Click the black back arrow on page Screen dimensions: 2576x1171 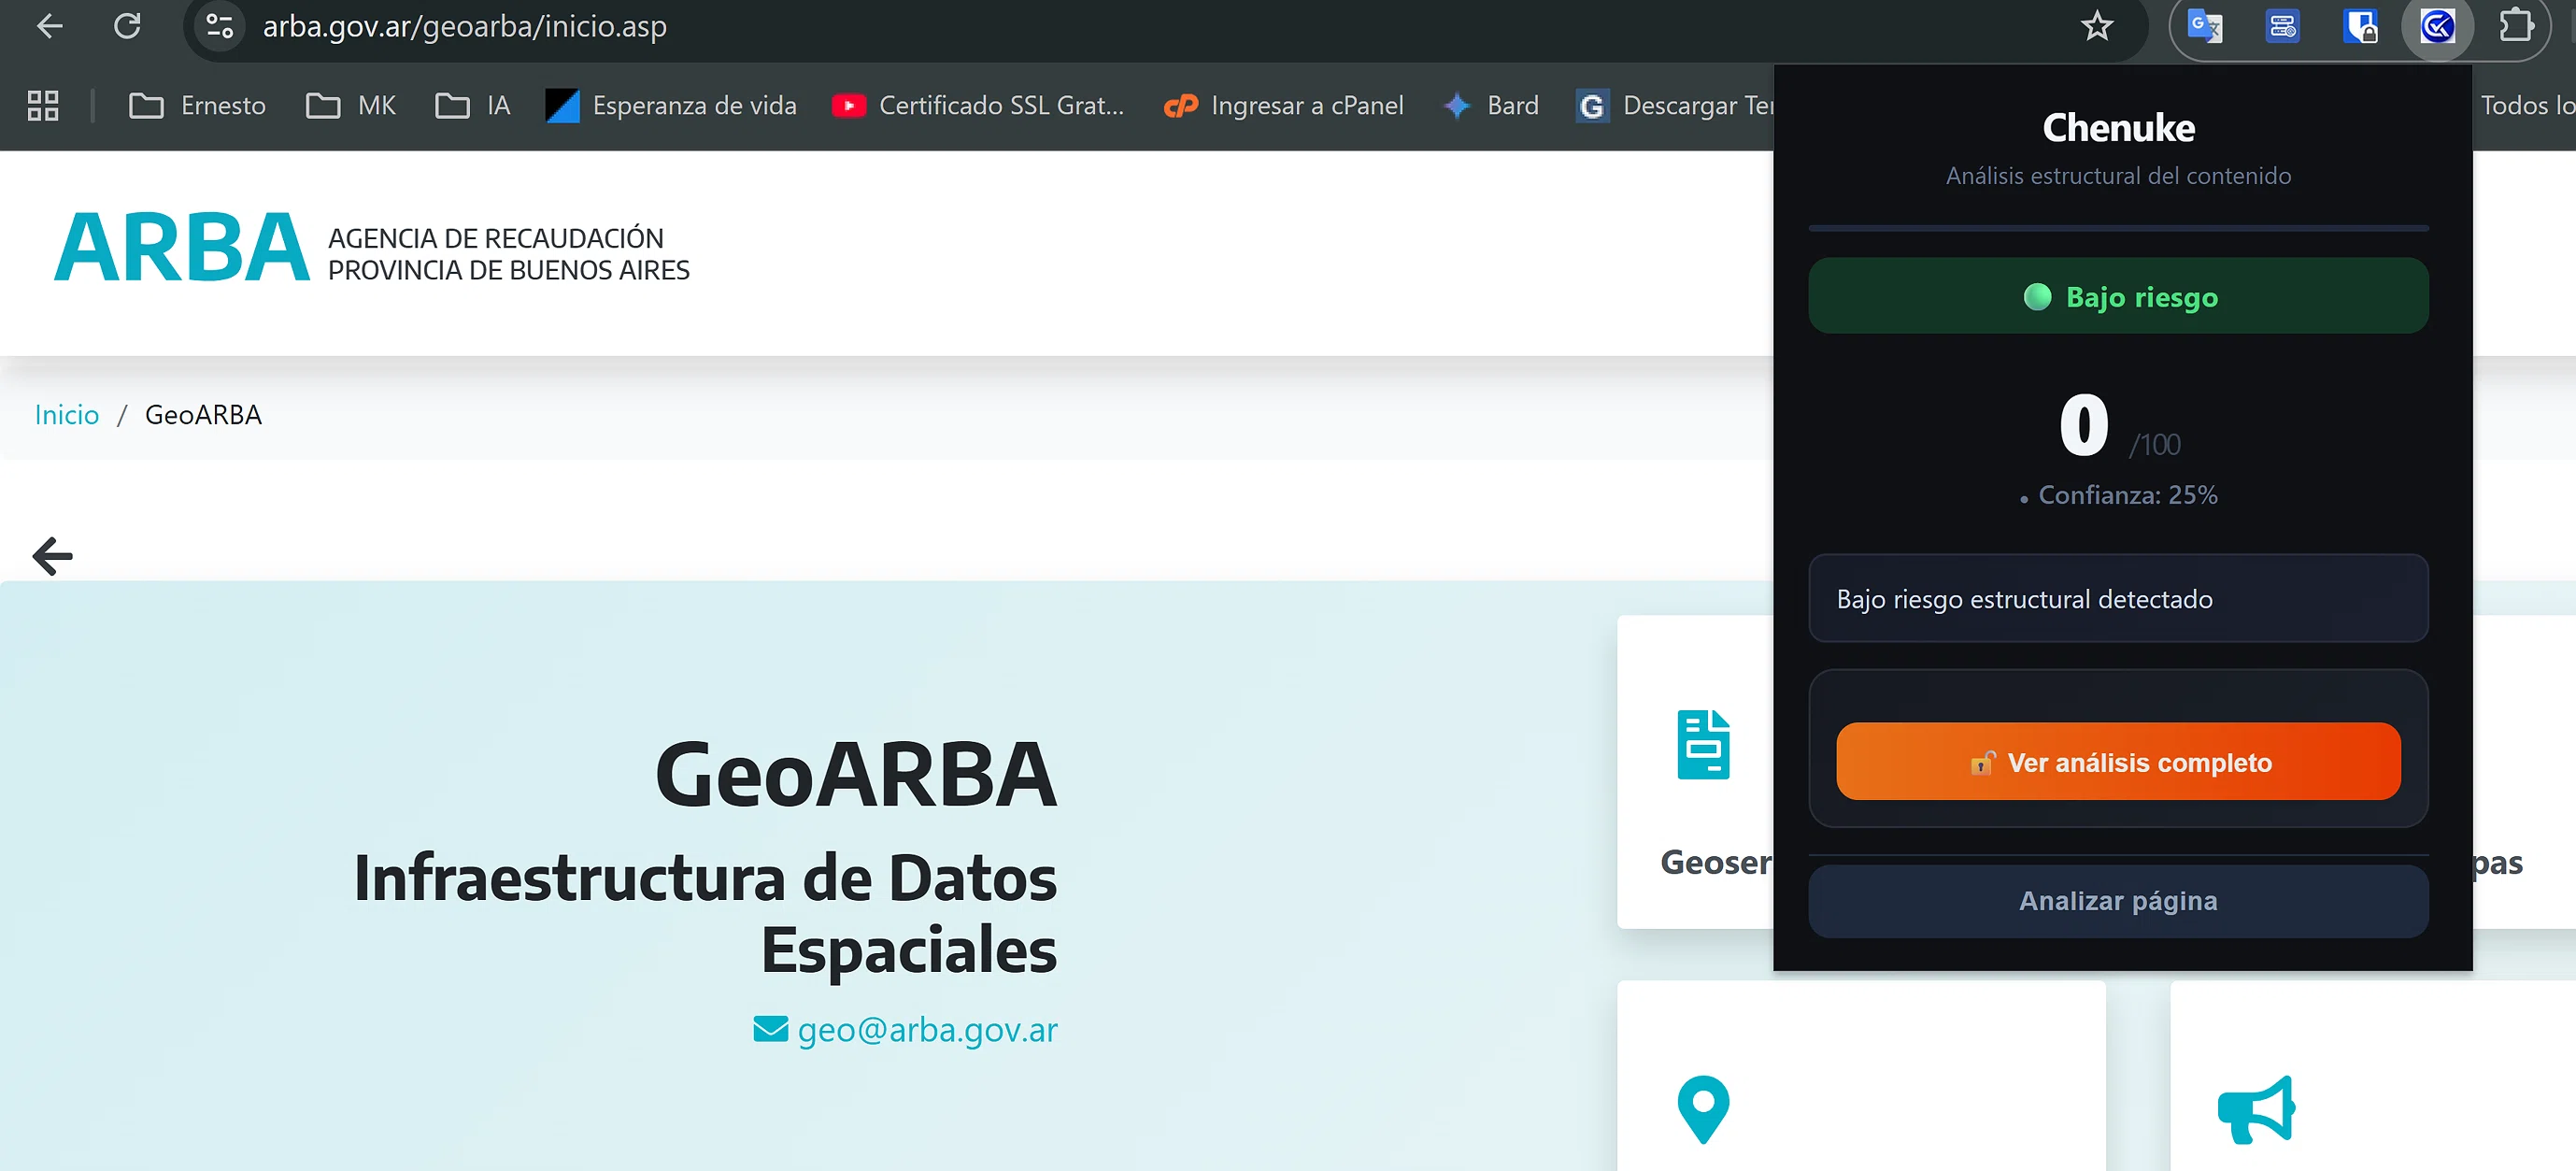pyautogui.click(x=53, y=556)
